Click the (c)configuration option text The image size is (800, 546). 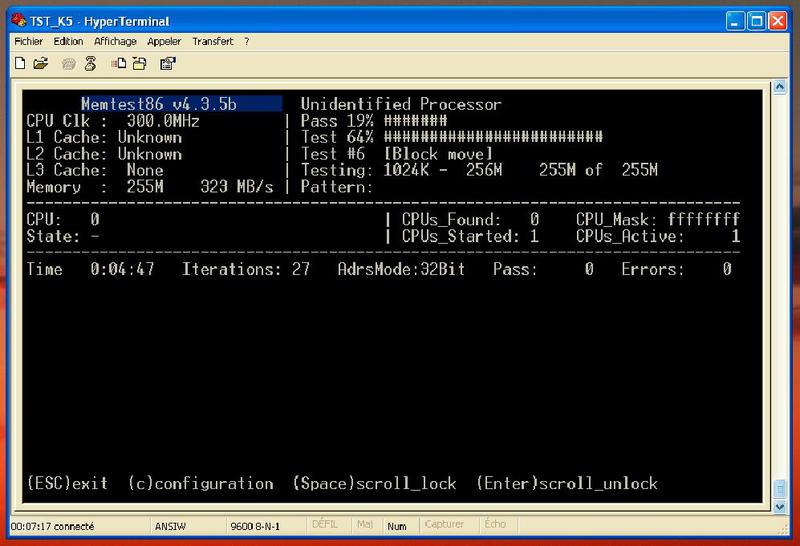point(201,483)
